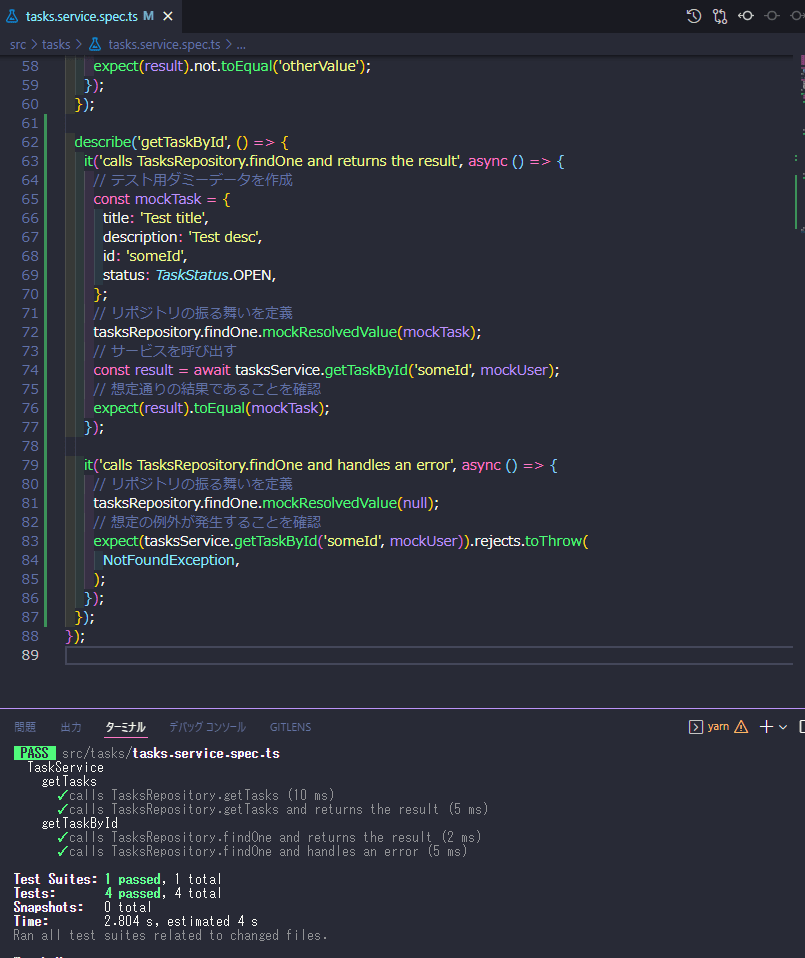Open the file history clock icon
Screen dimensions: 805x958
click(693, 16)
